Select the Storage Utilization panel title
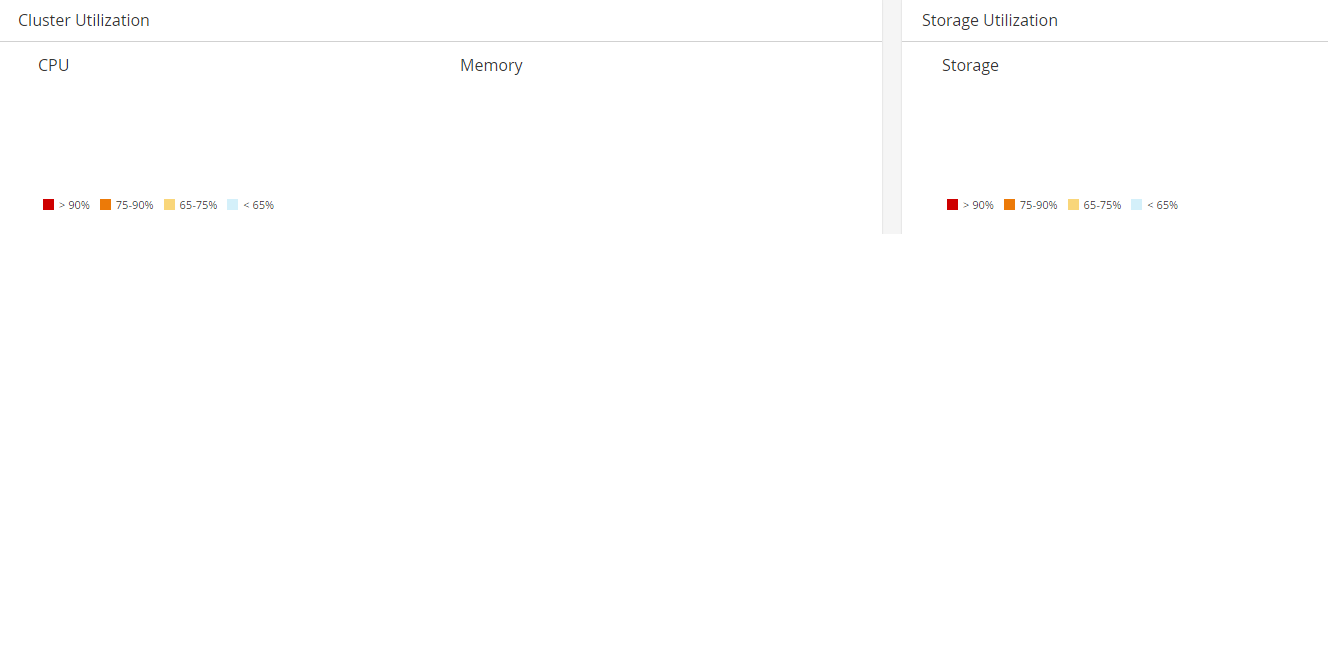The image size is (1328, 648). (x=989, y=20)
